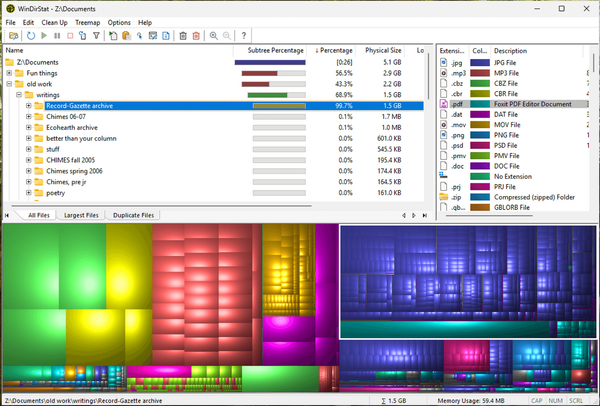
Task: Expand the stuff folder
Action: pos(29,149)
